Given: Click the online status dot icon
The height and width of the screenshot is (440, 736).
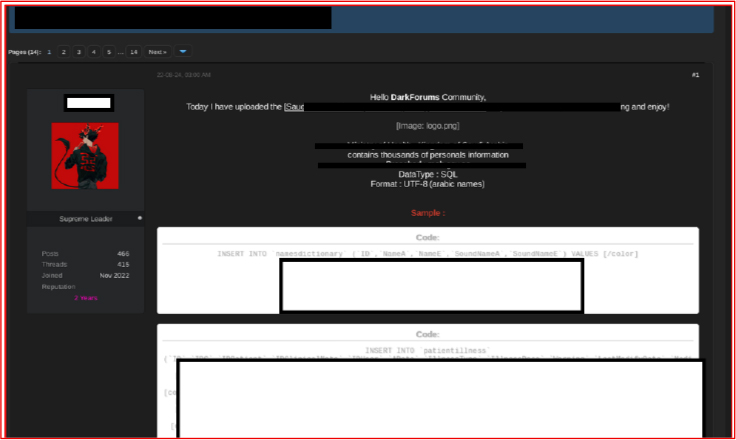Looking at the screenshot, I should click(139, 218).
